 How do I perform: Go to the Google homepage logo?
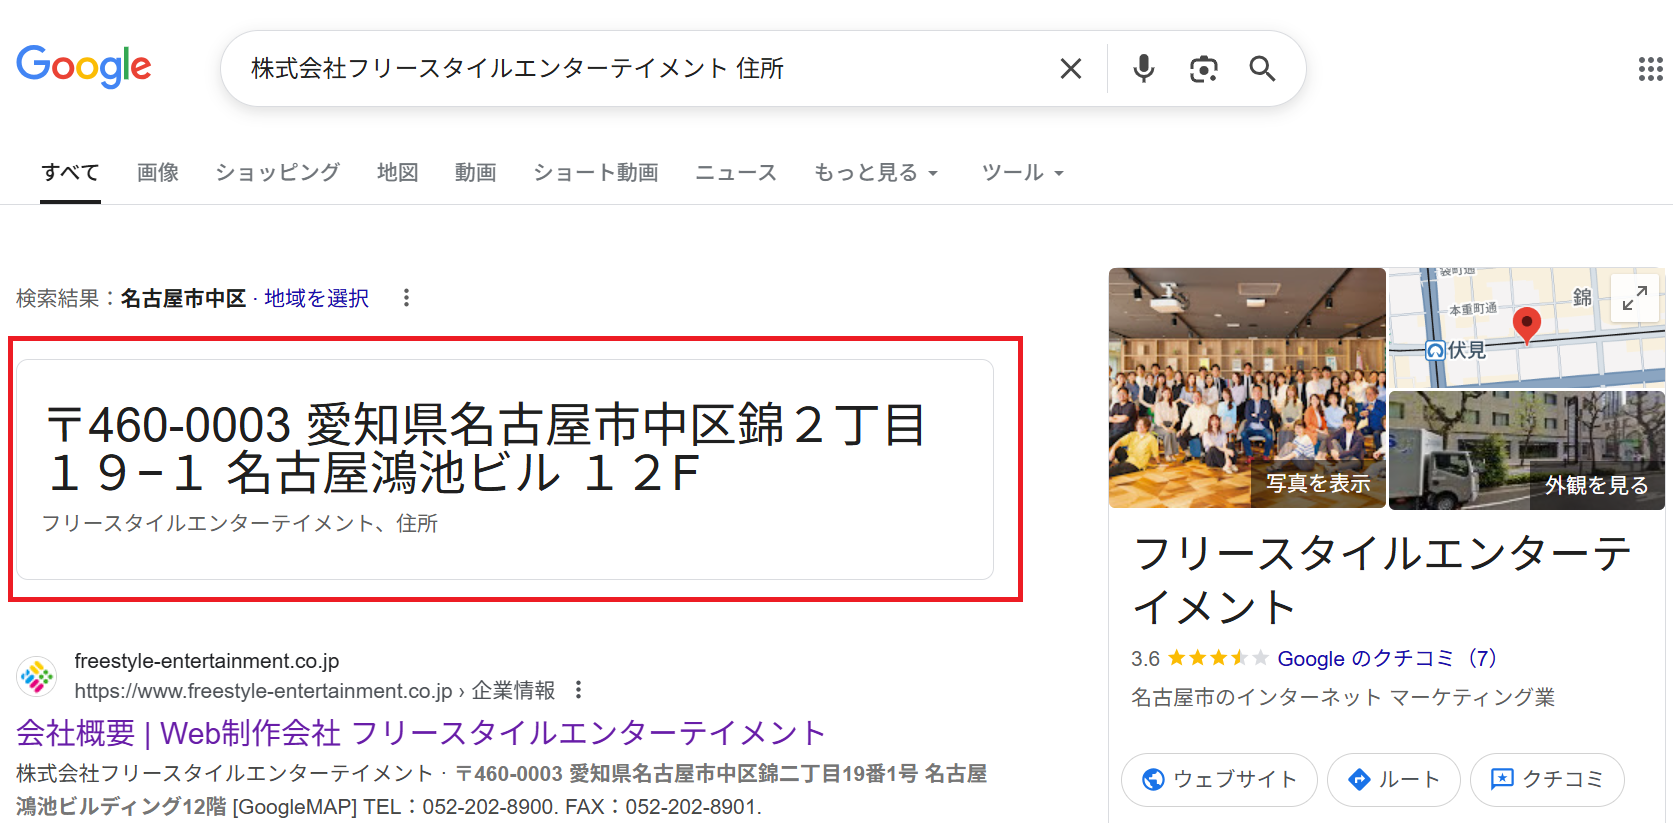tap(84, 67)
